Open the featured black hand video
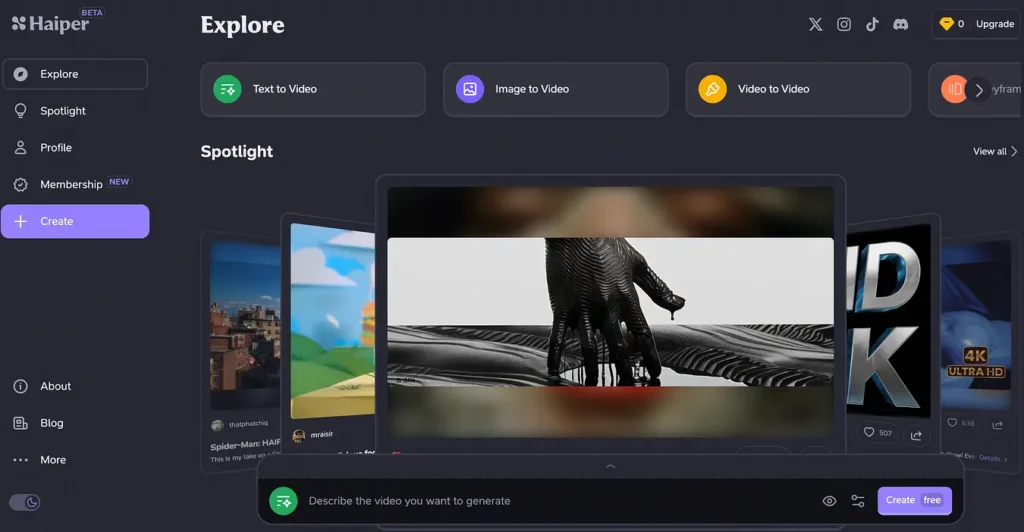Screen dimensions: 1024x532 coord(611,311)
